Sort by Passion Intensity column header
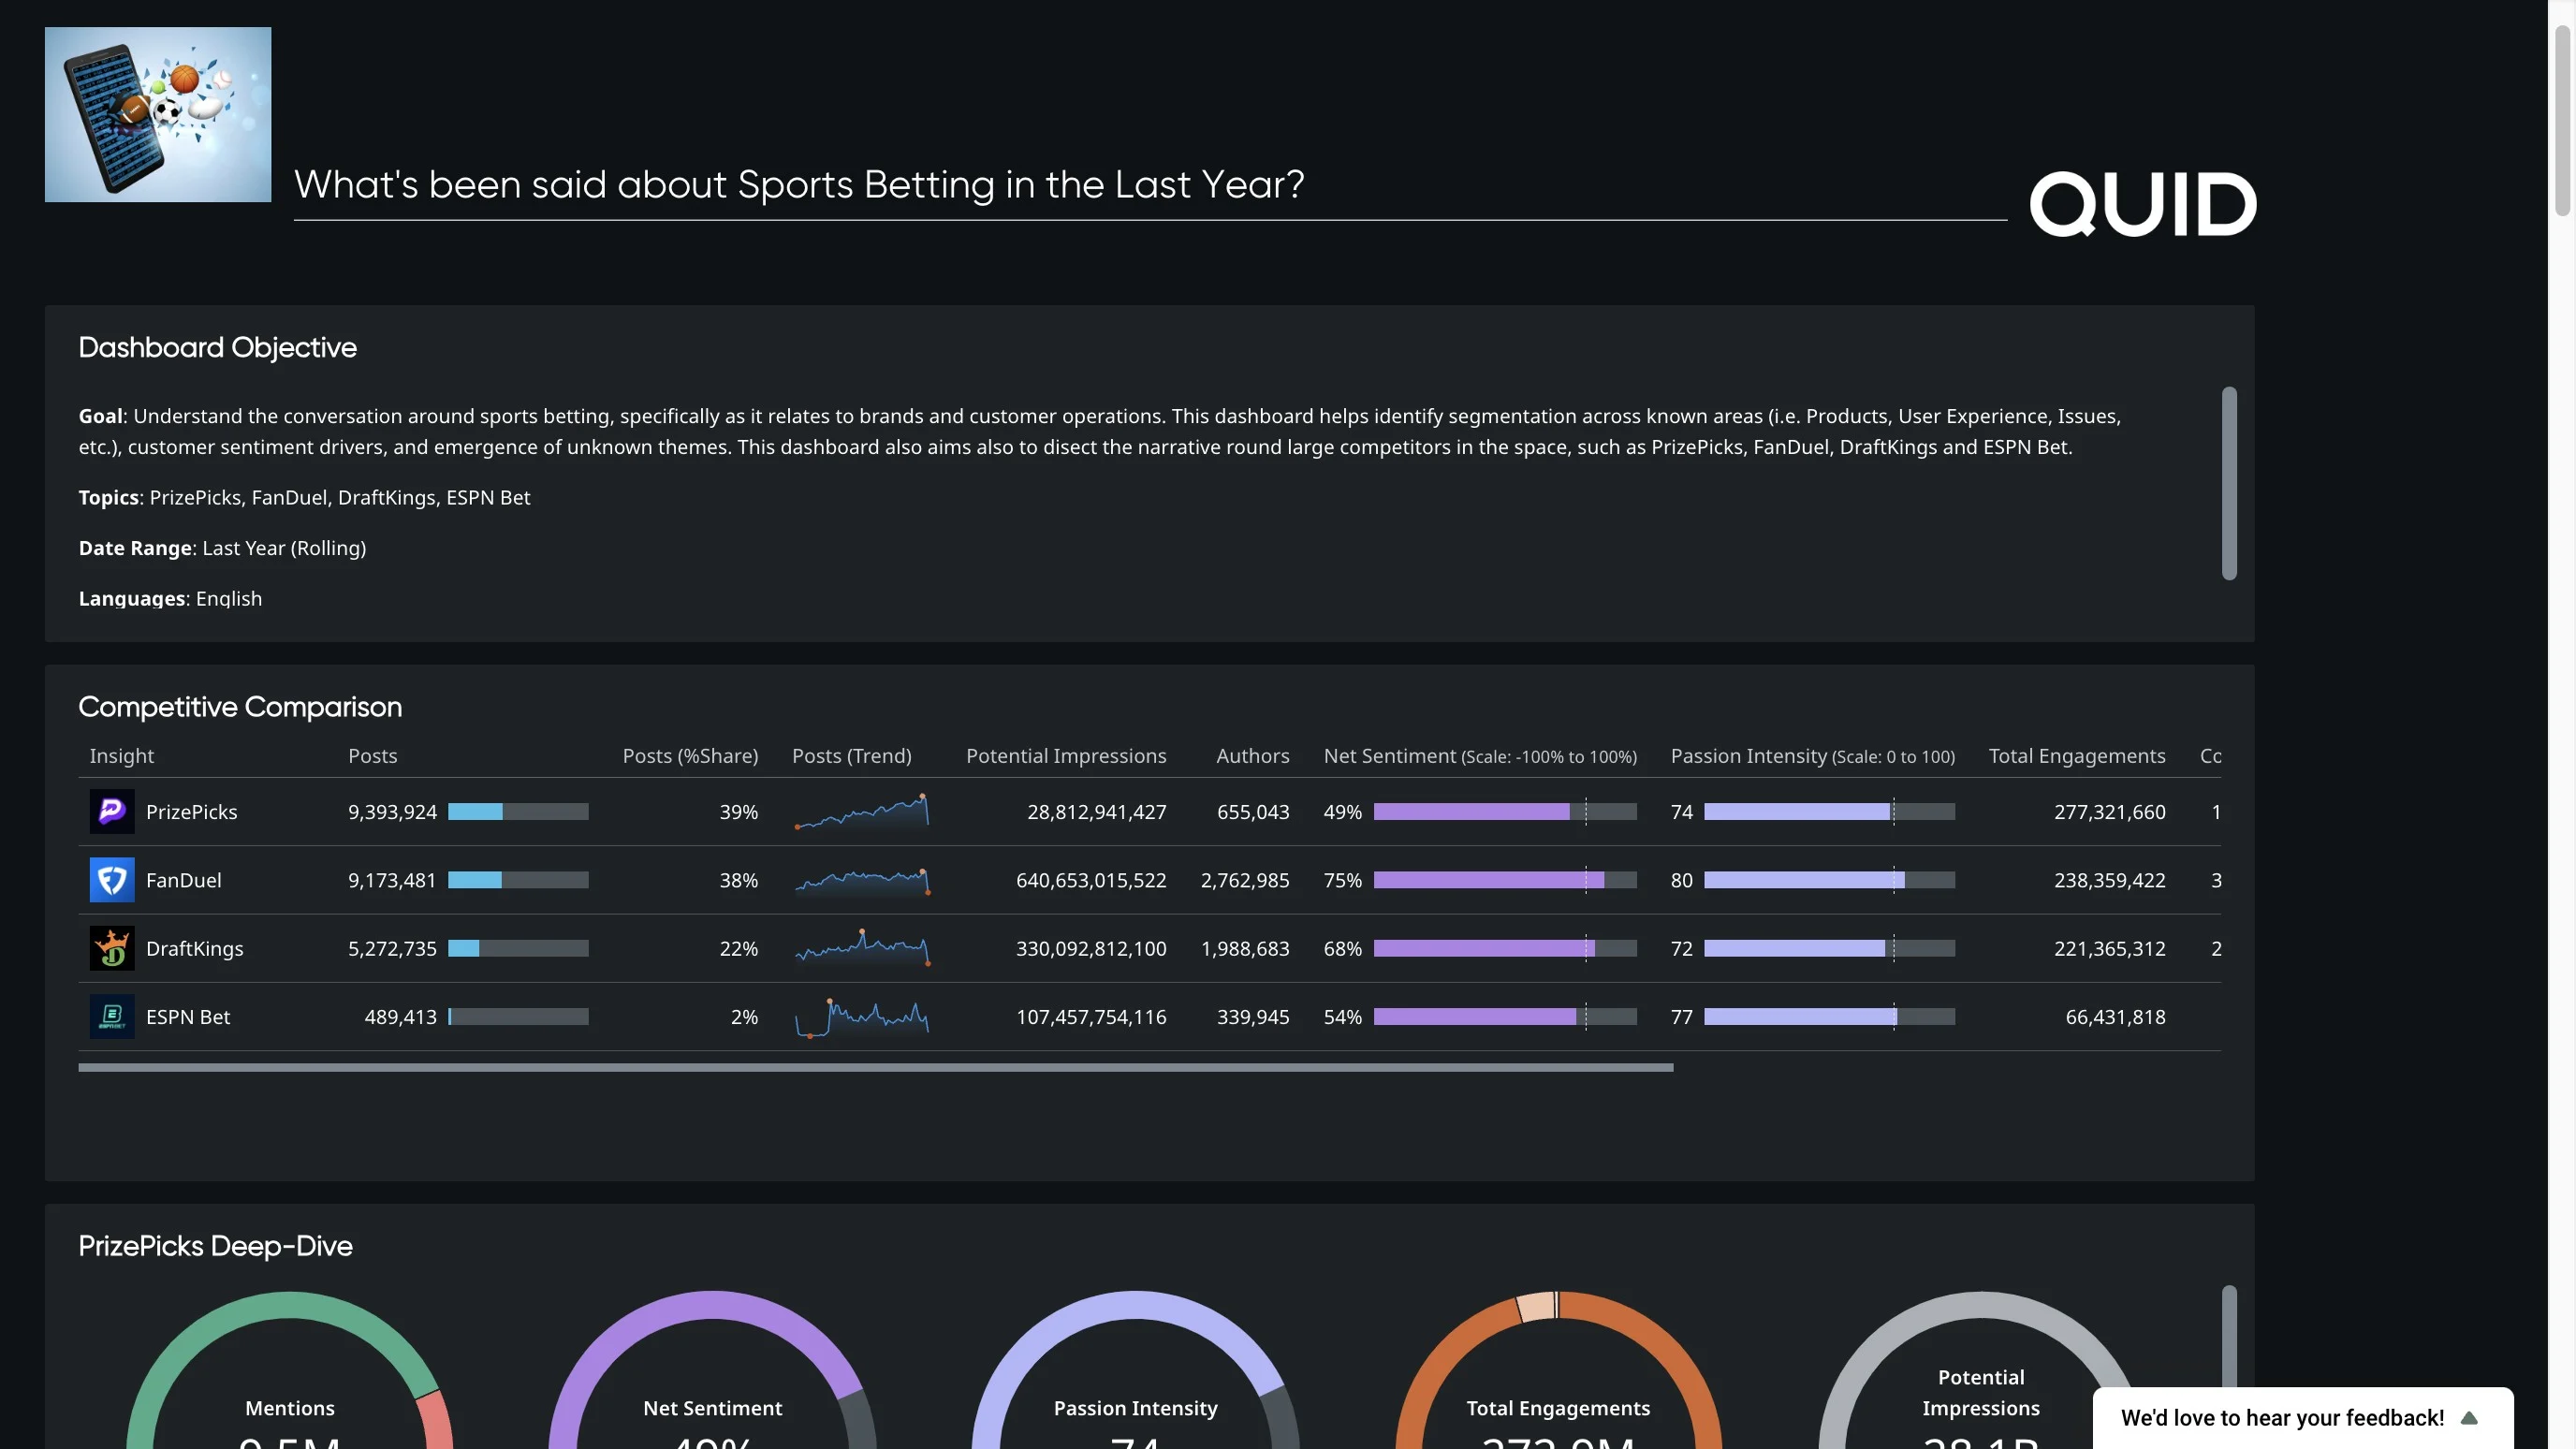Image resolution: width=2576 pixels, height=1449 pixels. 1813,756
